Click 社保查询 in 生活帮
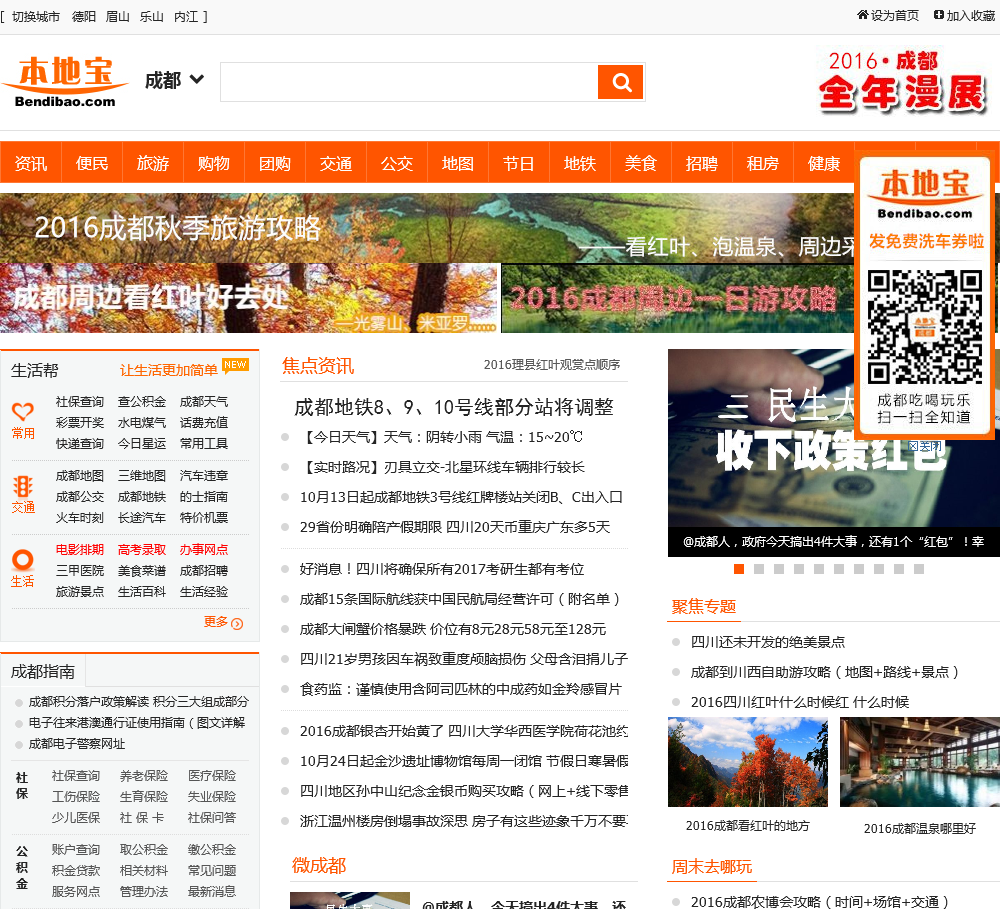Screen dimensions: 1000x909 80,401
